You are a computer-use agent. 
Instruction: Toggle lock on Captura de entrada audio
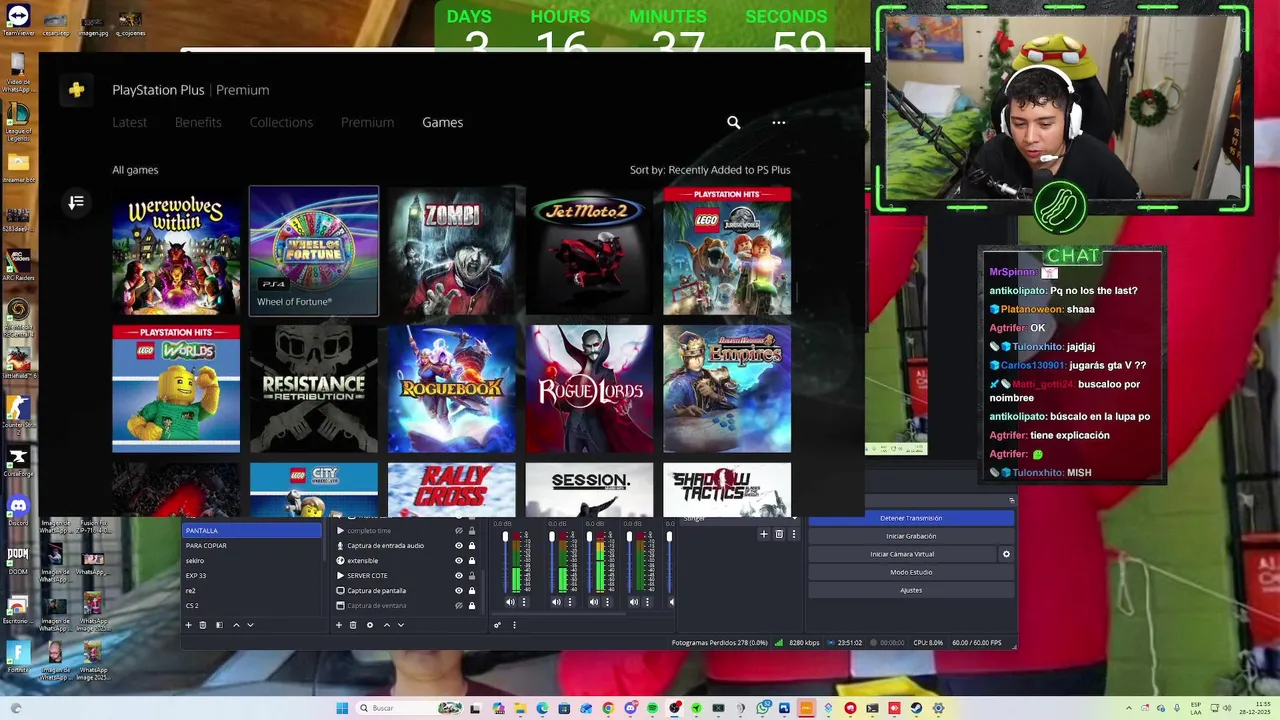[472, 546]
